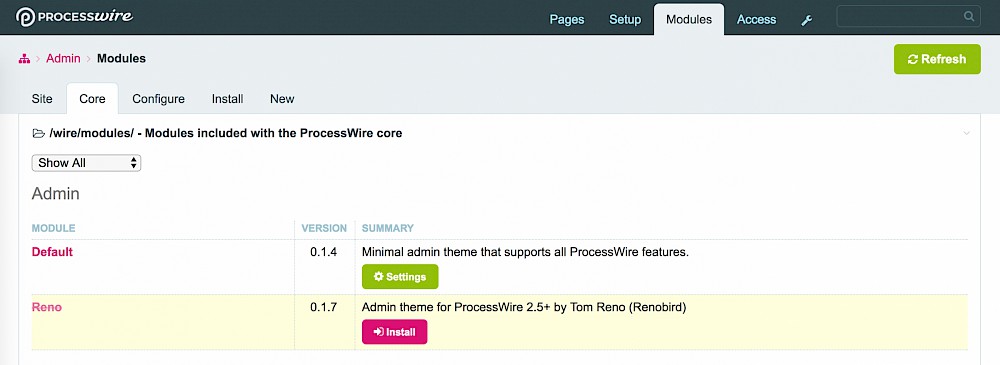Click the sitemap tree icon in breadcrumb
The image size is (1000, 365).
[25, 59]
